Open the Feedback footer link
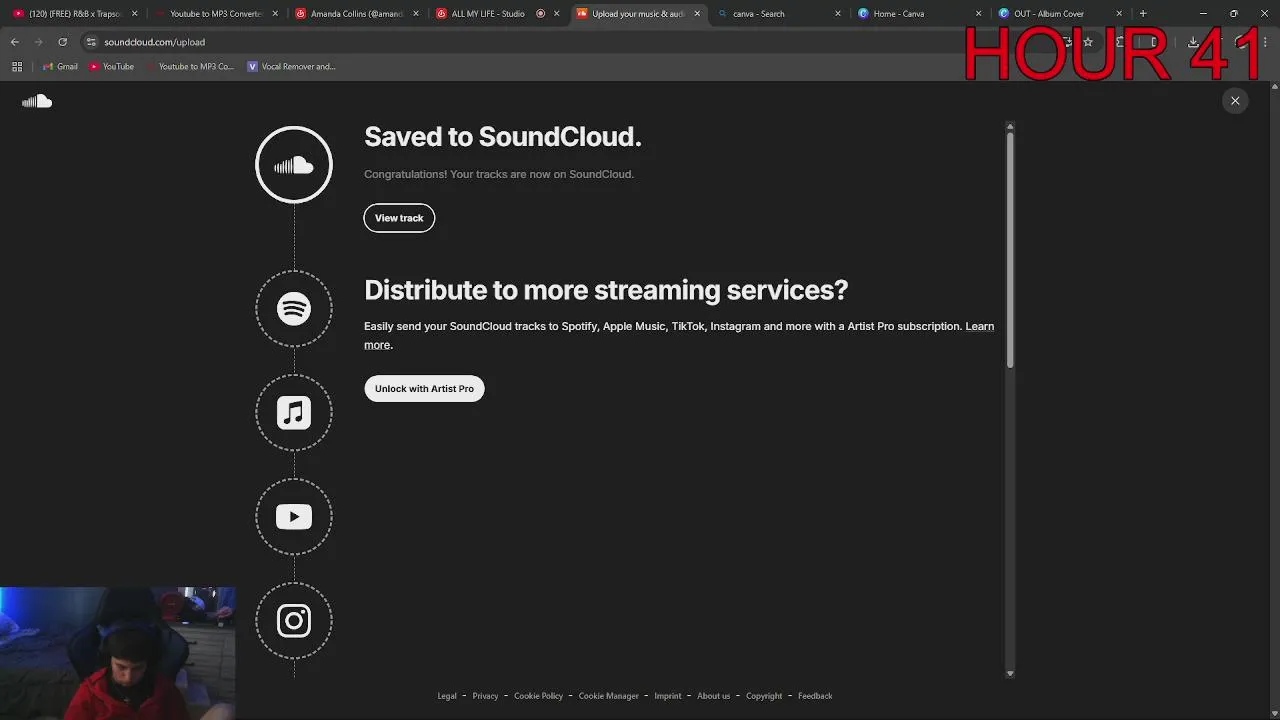 coord(815,696)
